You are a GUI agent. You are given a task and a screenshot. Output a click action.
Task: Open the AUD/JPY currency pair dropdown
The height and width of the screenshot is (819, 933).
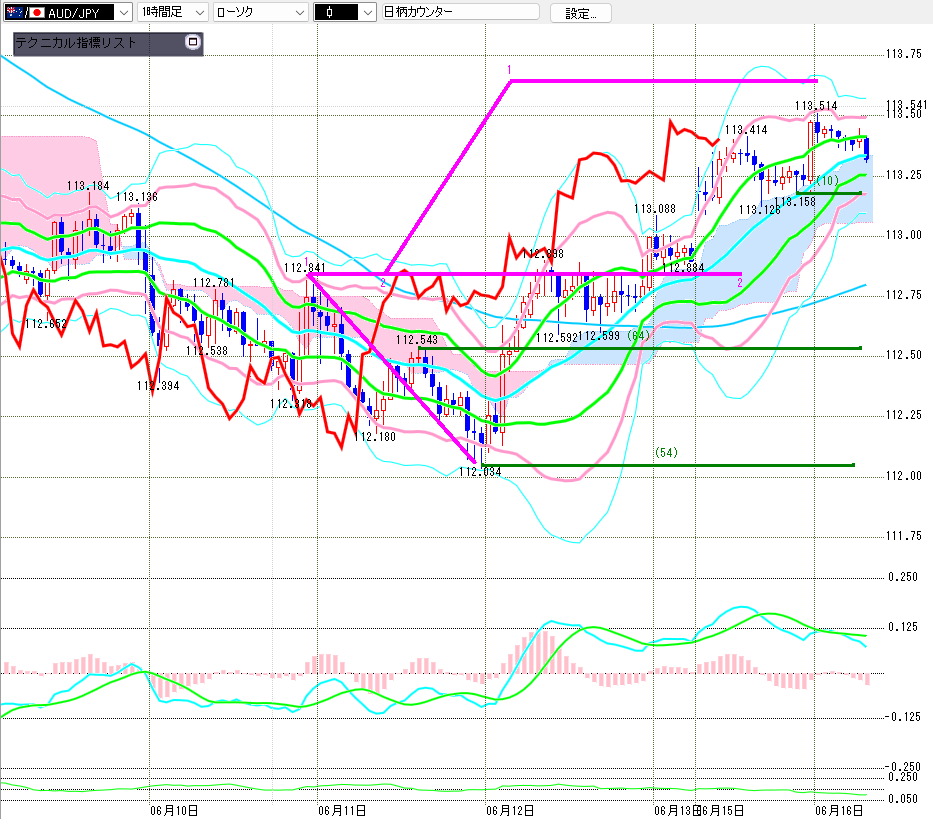pyautogui.click(x=68, y=12)
